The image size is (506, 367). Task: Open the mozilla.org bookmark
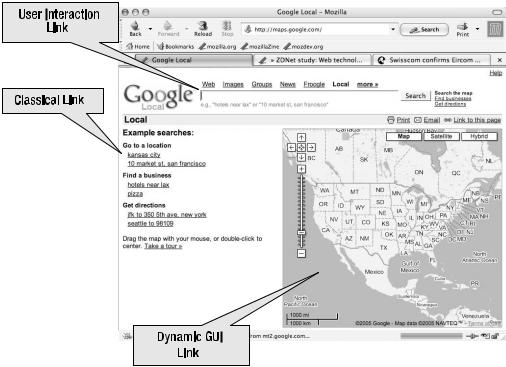(x=217, y=47)
